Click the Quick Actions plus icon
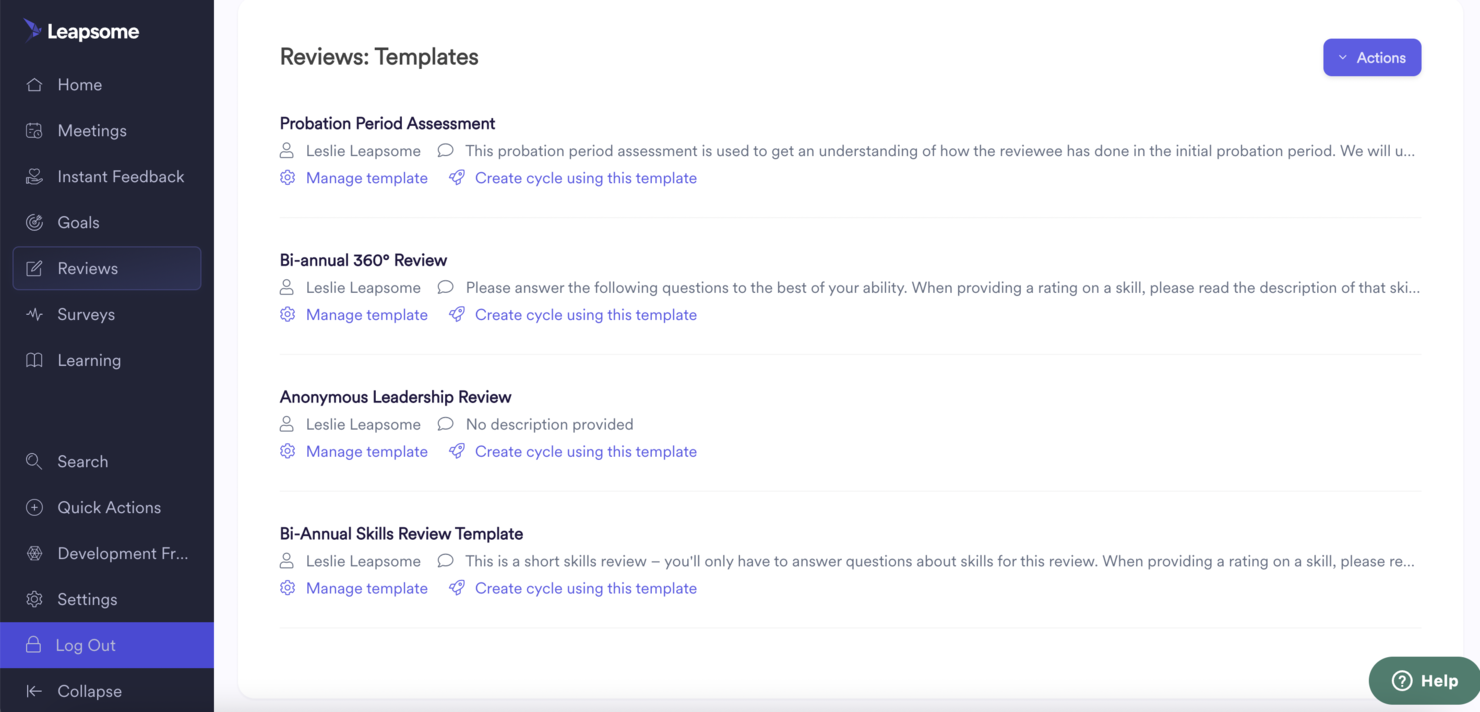The width and height of the screenshot is (1480, 712). [x=34, y=508]
